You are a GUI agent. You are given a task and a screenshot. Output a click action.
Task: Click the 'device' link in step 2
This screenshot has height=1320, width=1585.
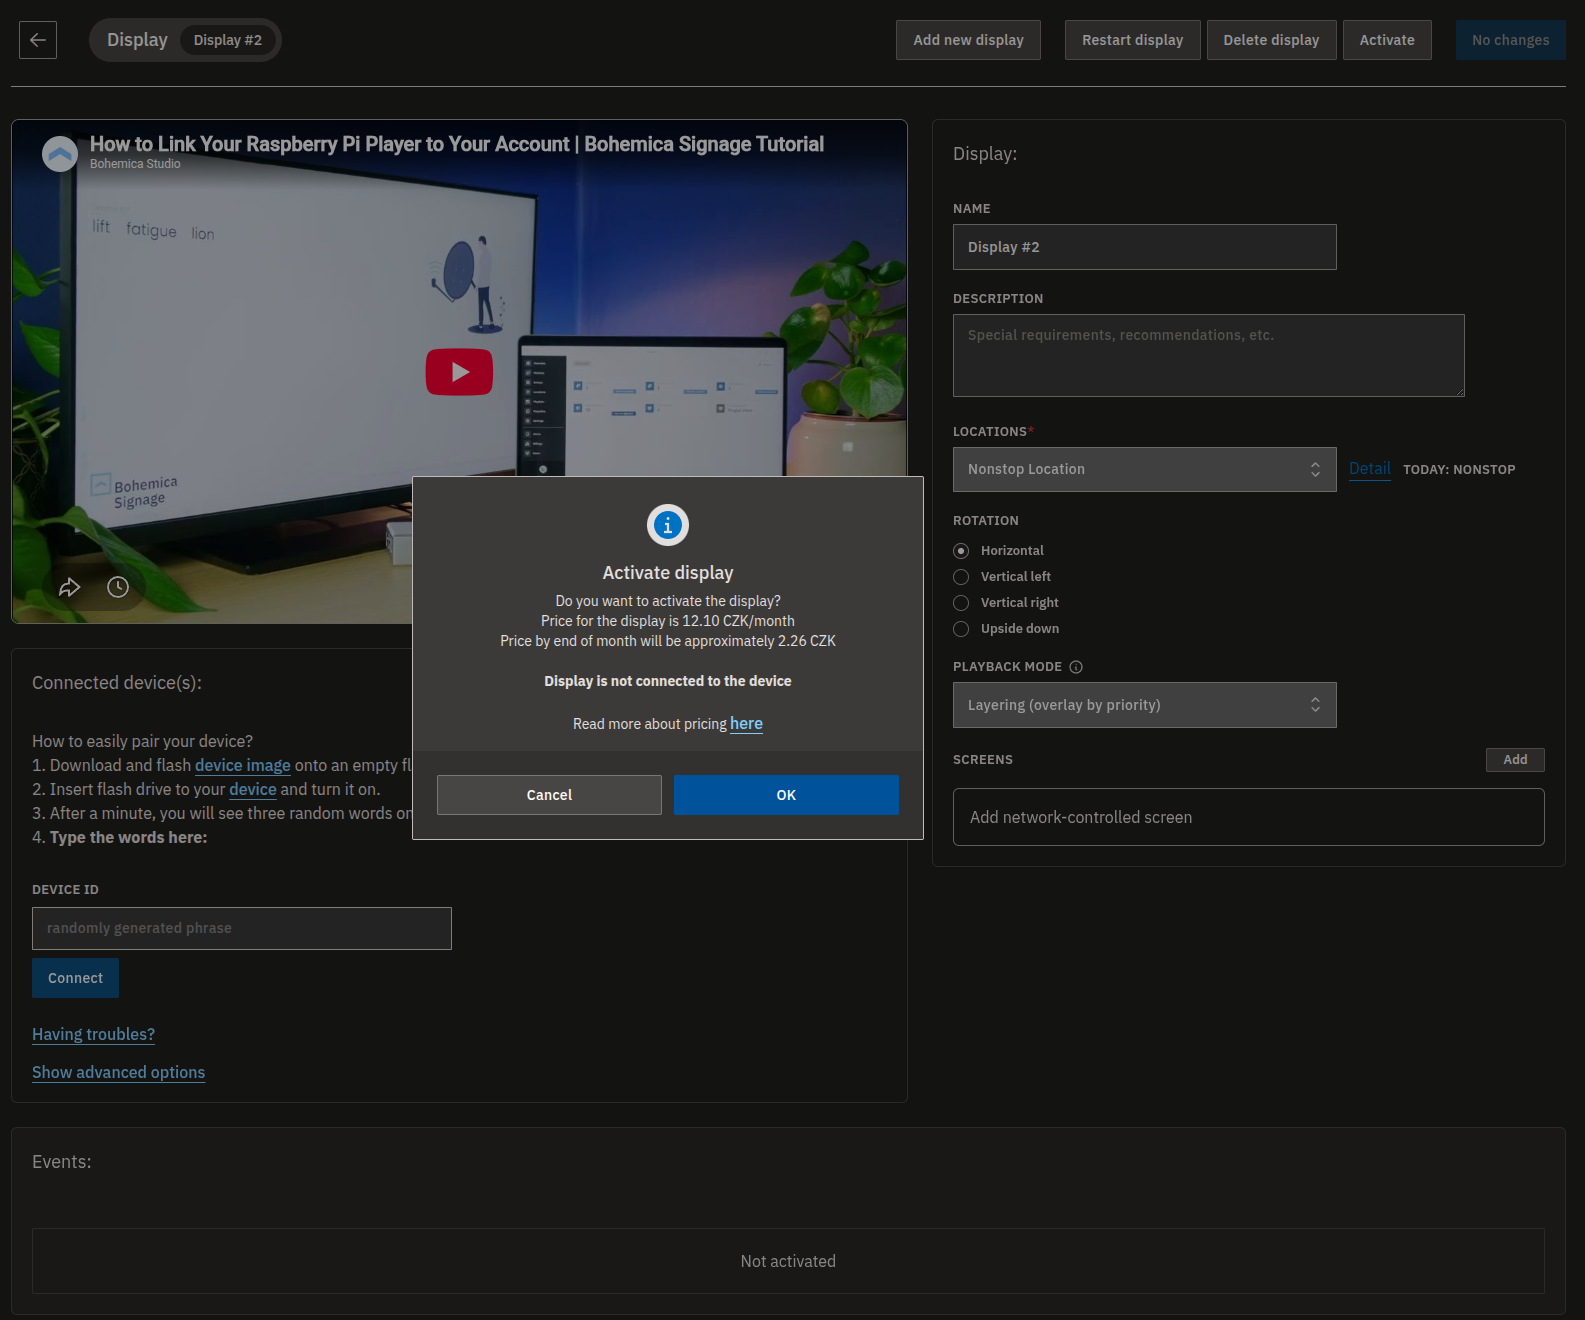pos(253,789)
